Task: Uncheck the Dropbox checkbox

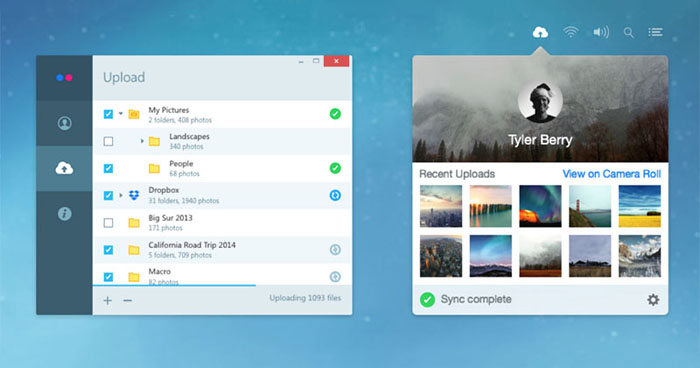Action: click(108, 195)
